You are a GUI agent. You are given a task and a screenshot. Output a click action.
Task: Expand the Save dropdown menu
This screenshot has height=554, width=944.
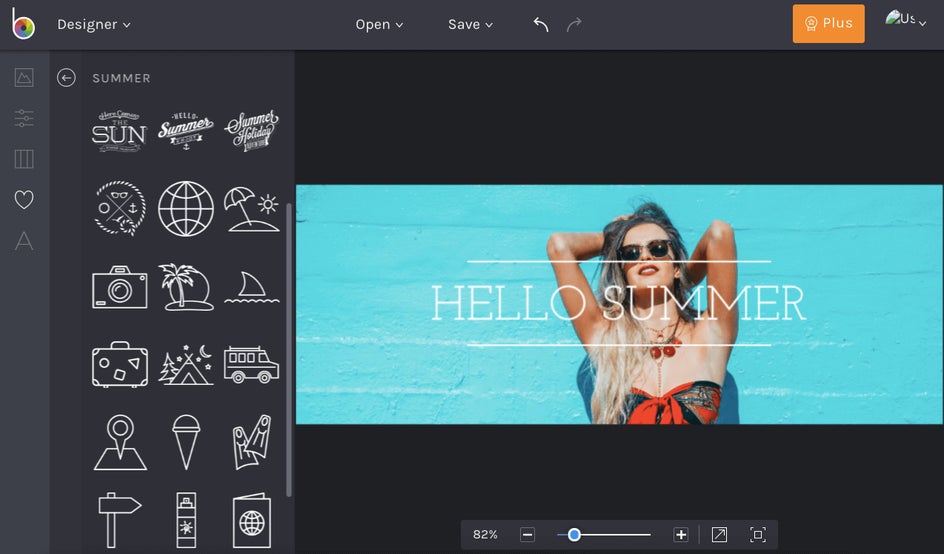tap(470, 25)
